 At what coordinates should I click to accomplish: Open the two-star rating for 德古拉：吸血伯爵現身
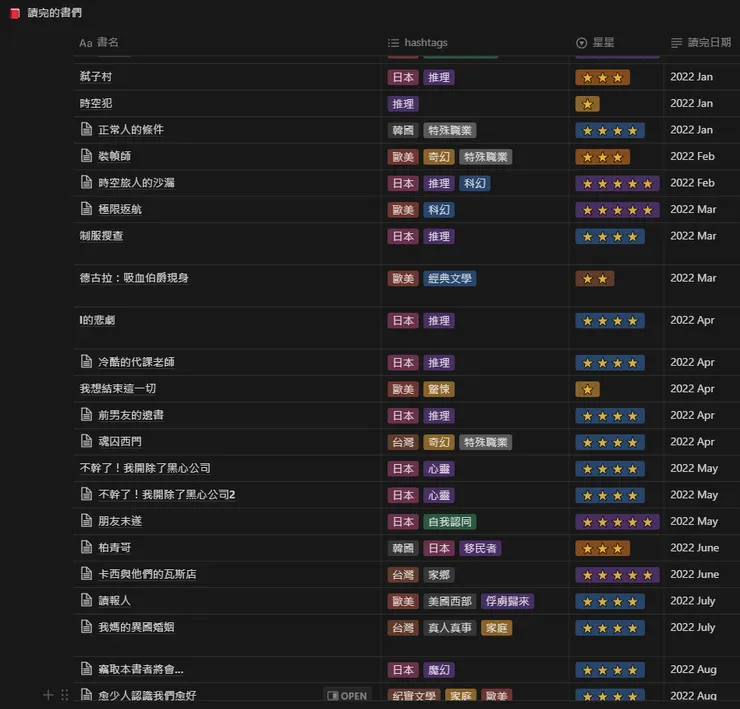tap(595, 279)
